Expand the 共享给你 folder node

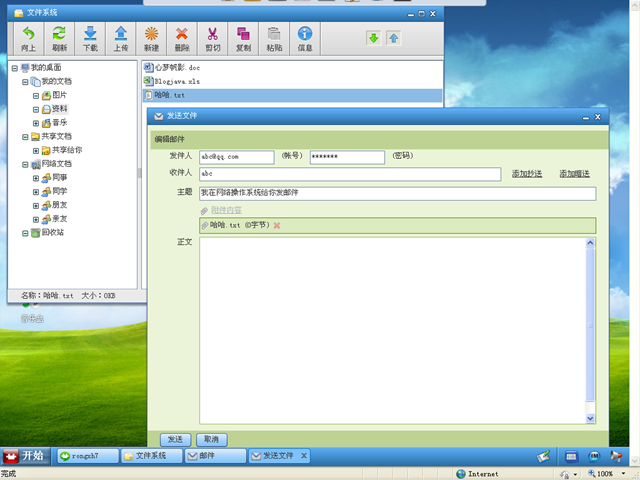[x=36, y=151]
